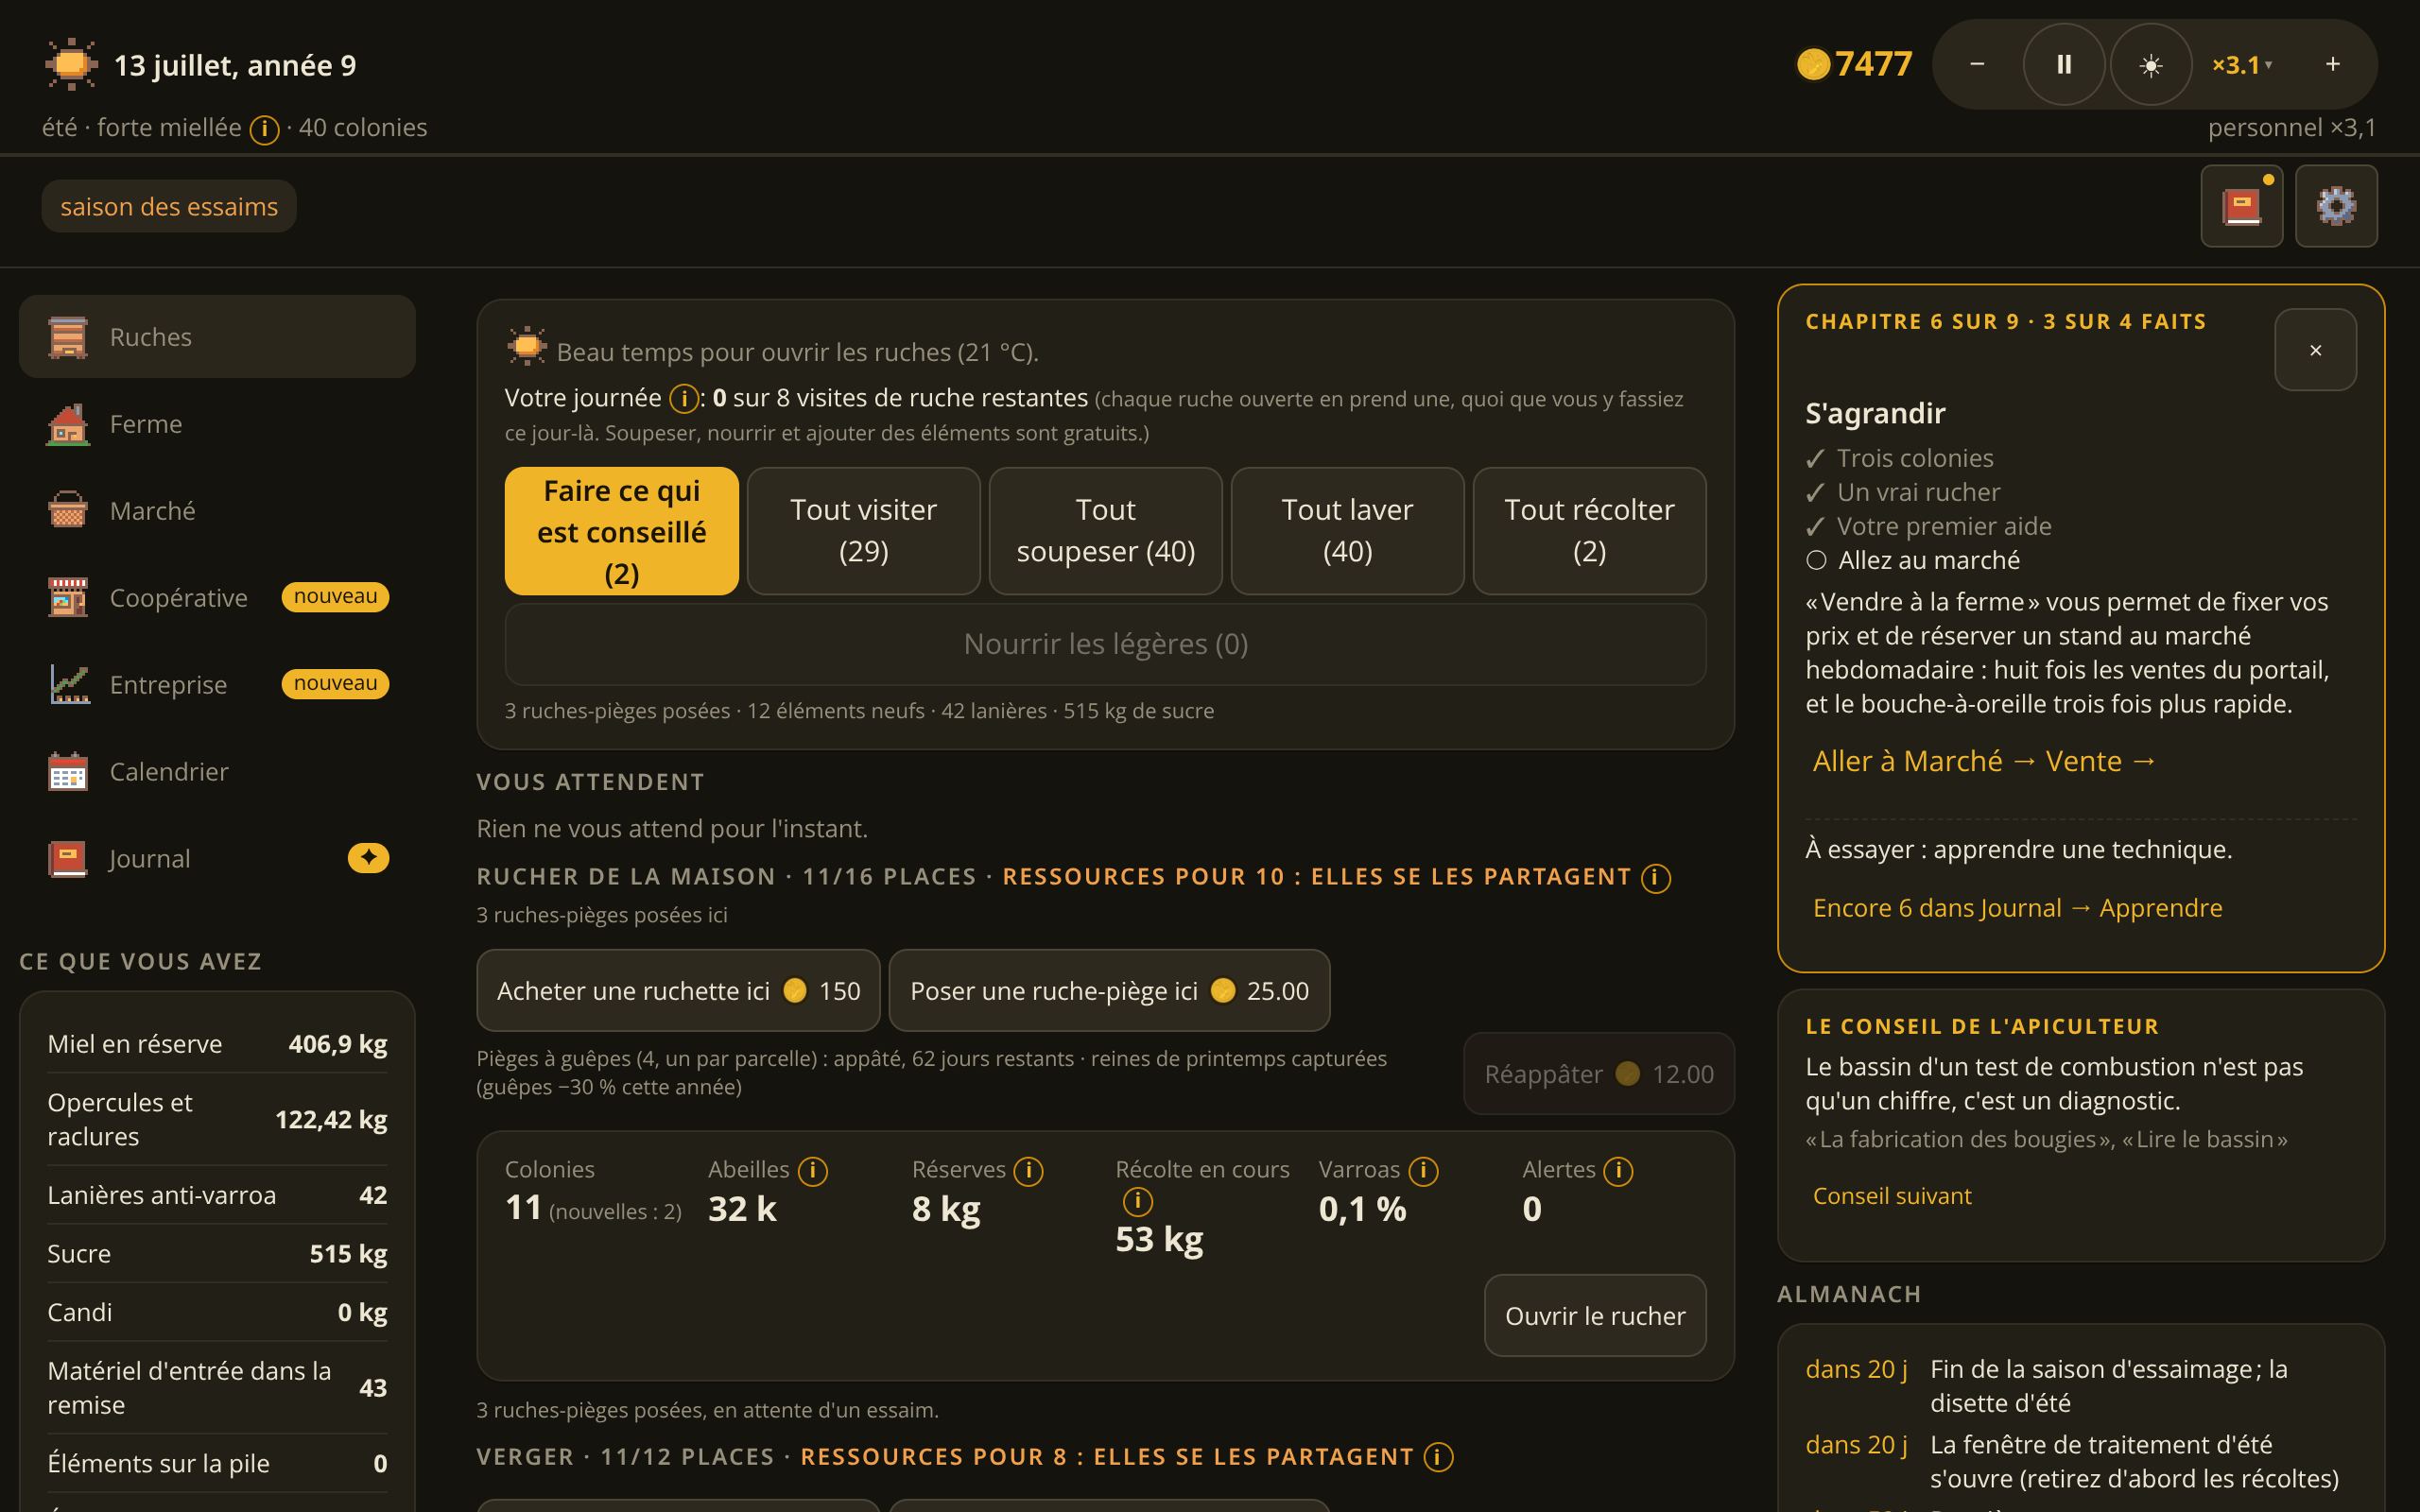Click Nourrir les légères (0)
This screenshot has width=2420, height=1512.
[x=1106, y=644]
